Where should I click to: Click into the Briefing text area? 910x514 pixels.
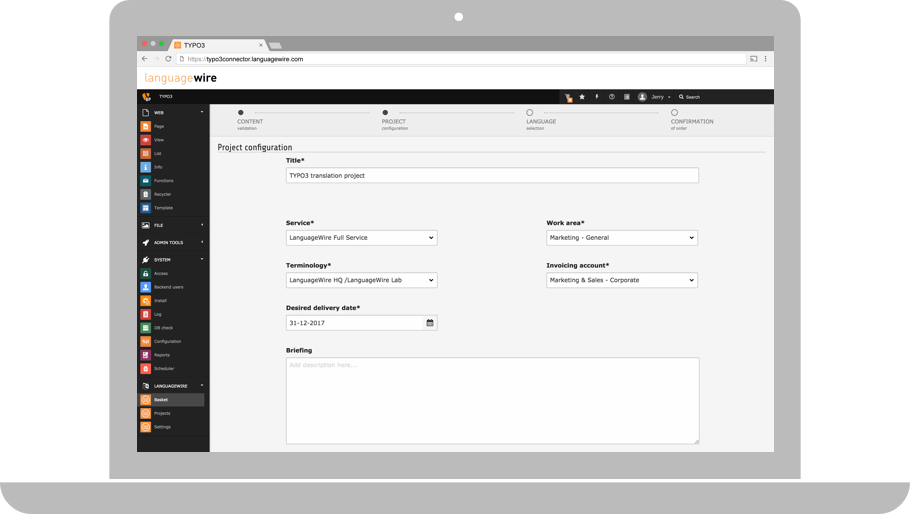pos(492,400)
